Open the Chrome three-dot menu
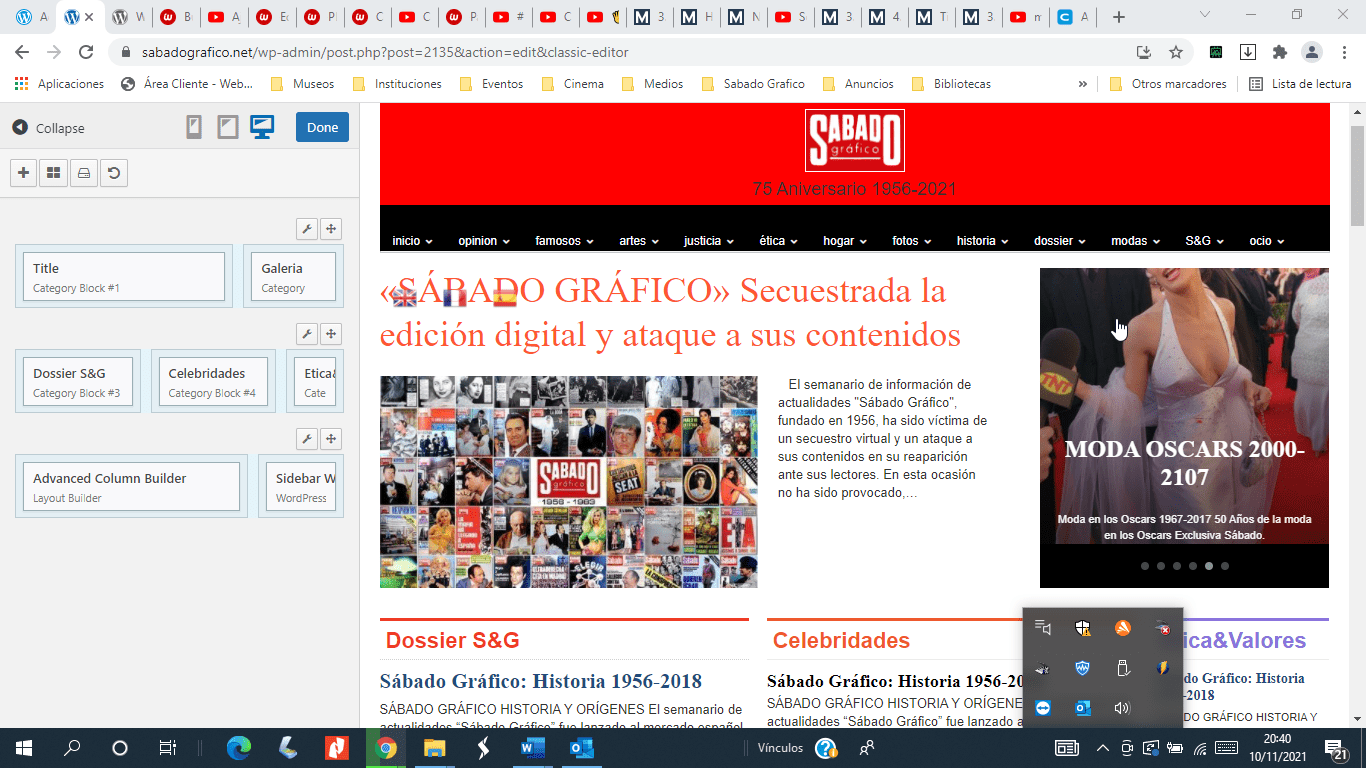Screen dimensions: 1366x768 click(x=1343, y=52)
